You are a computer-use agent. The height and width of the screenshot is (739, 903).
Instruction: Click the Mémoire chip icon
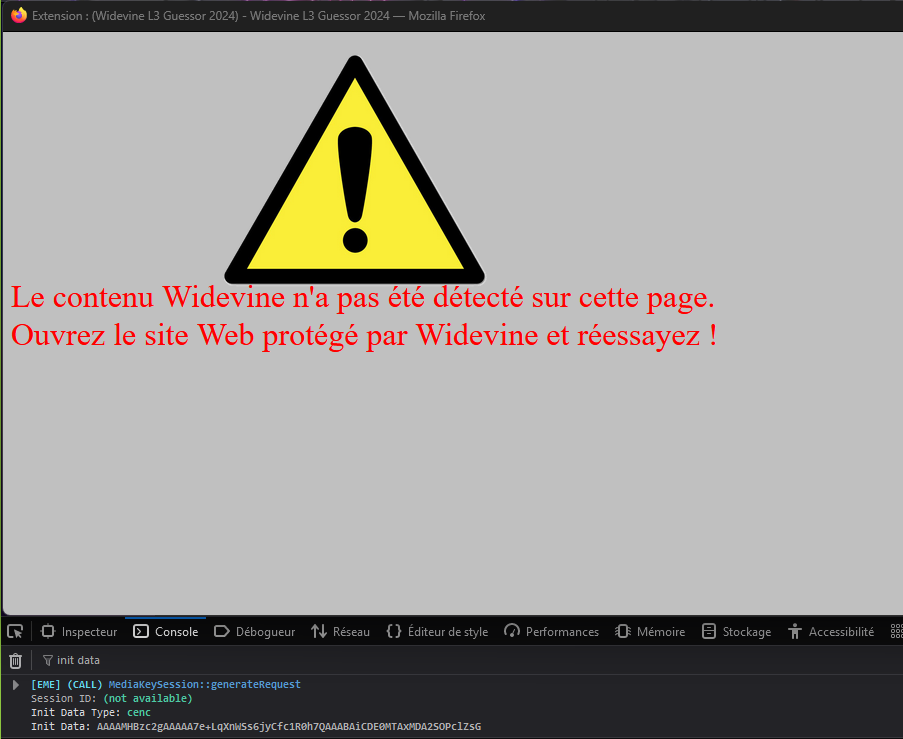pyautogui.click(x=623, y=632)
